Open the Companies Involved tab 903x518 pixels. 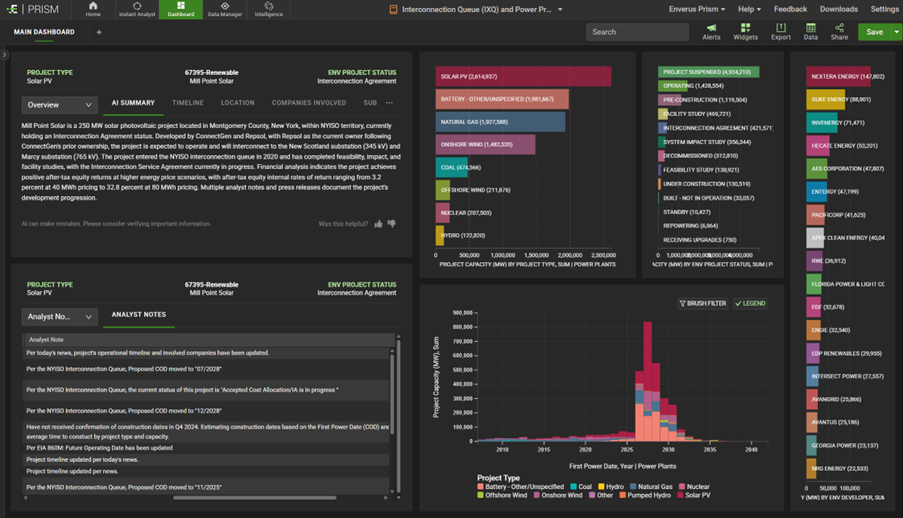tap(309, 103)
